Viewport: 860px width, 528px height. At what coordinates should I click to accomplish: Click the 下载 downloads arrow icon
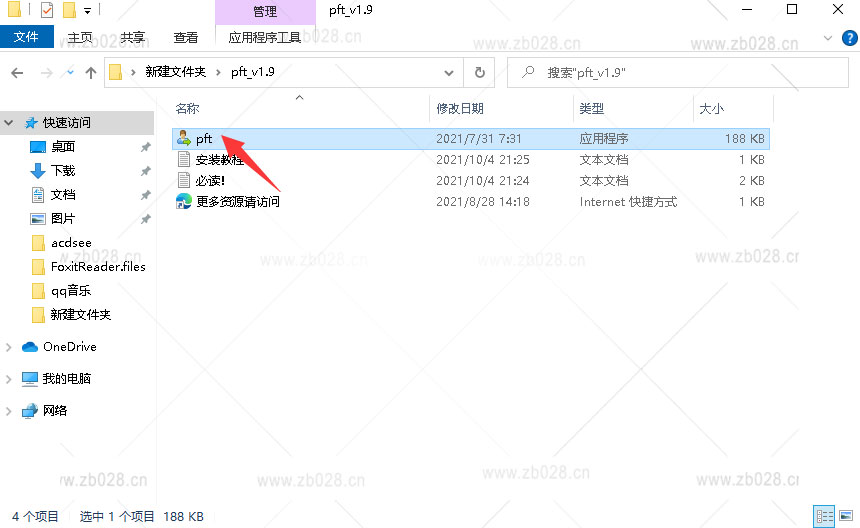click(38, 171)
